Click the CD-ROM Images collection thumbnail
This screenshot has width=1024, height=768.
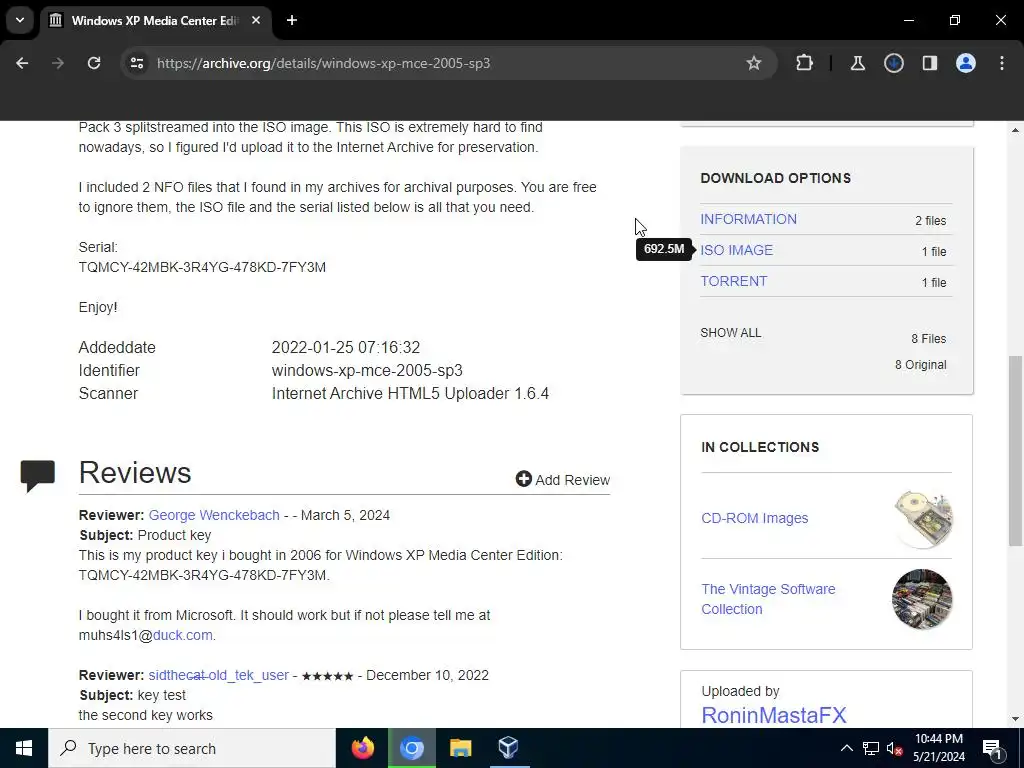pos(922,519)
